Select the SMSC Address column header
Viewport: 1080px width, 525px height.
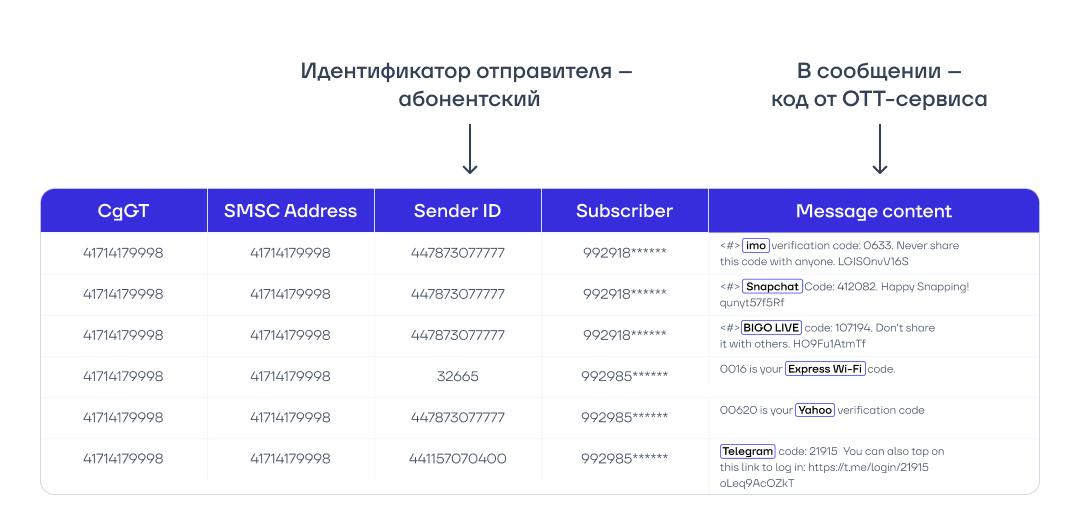290,211
